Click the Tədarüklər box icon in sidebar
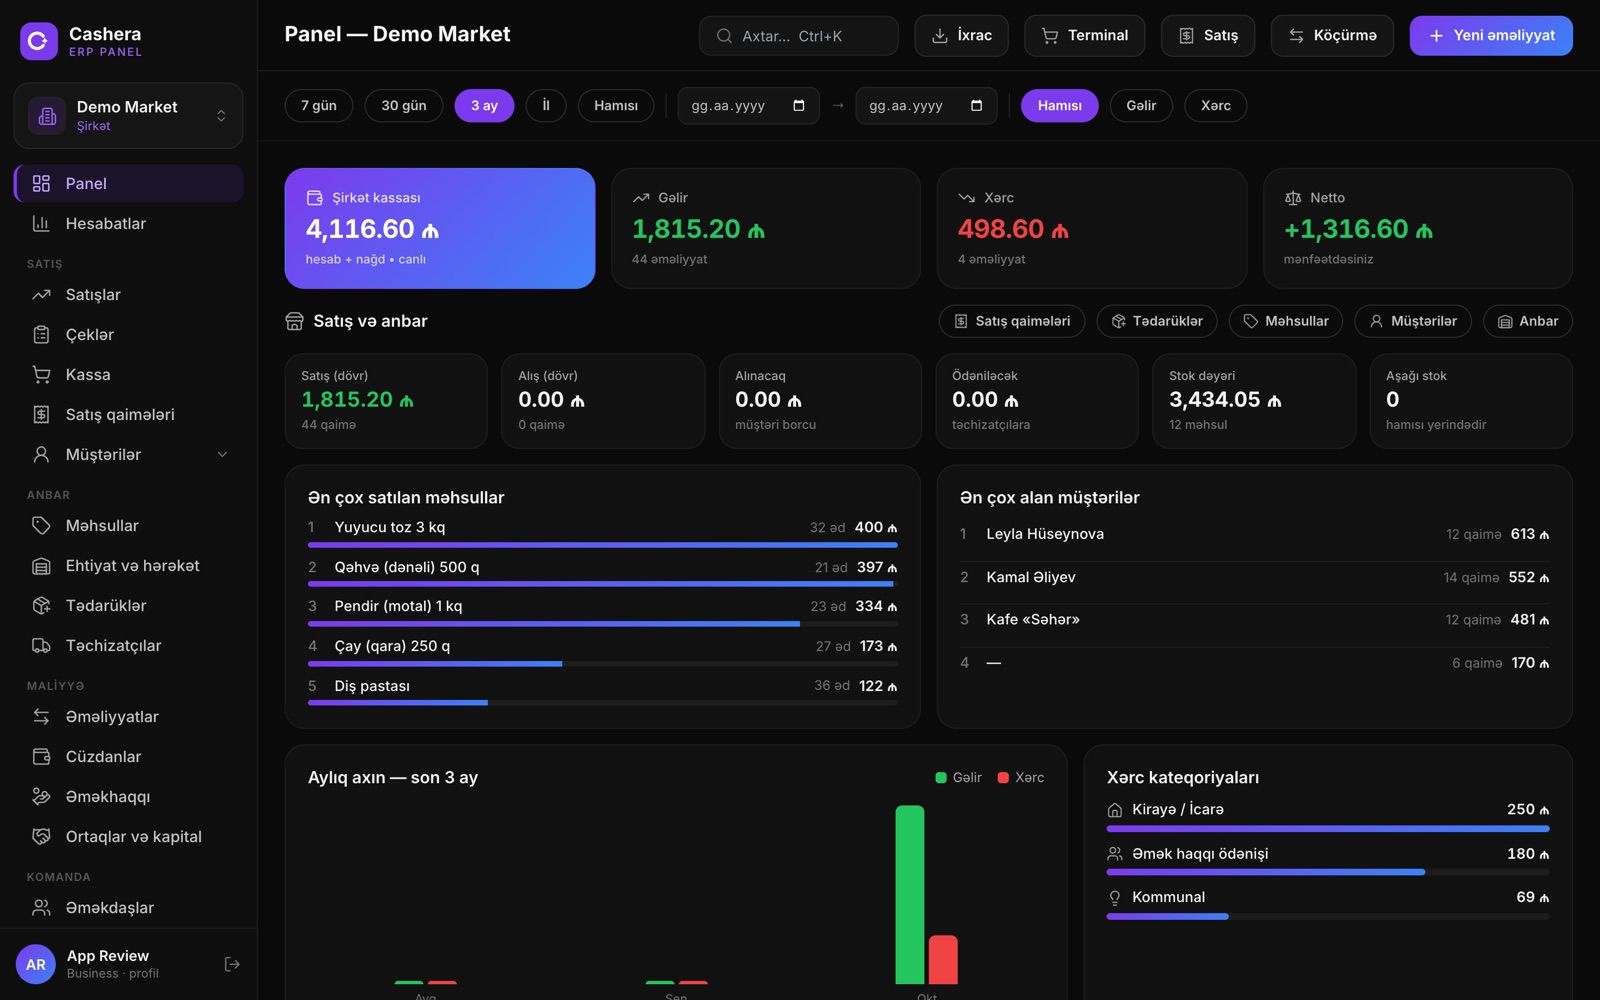 [41, 605]
